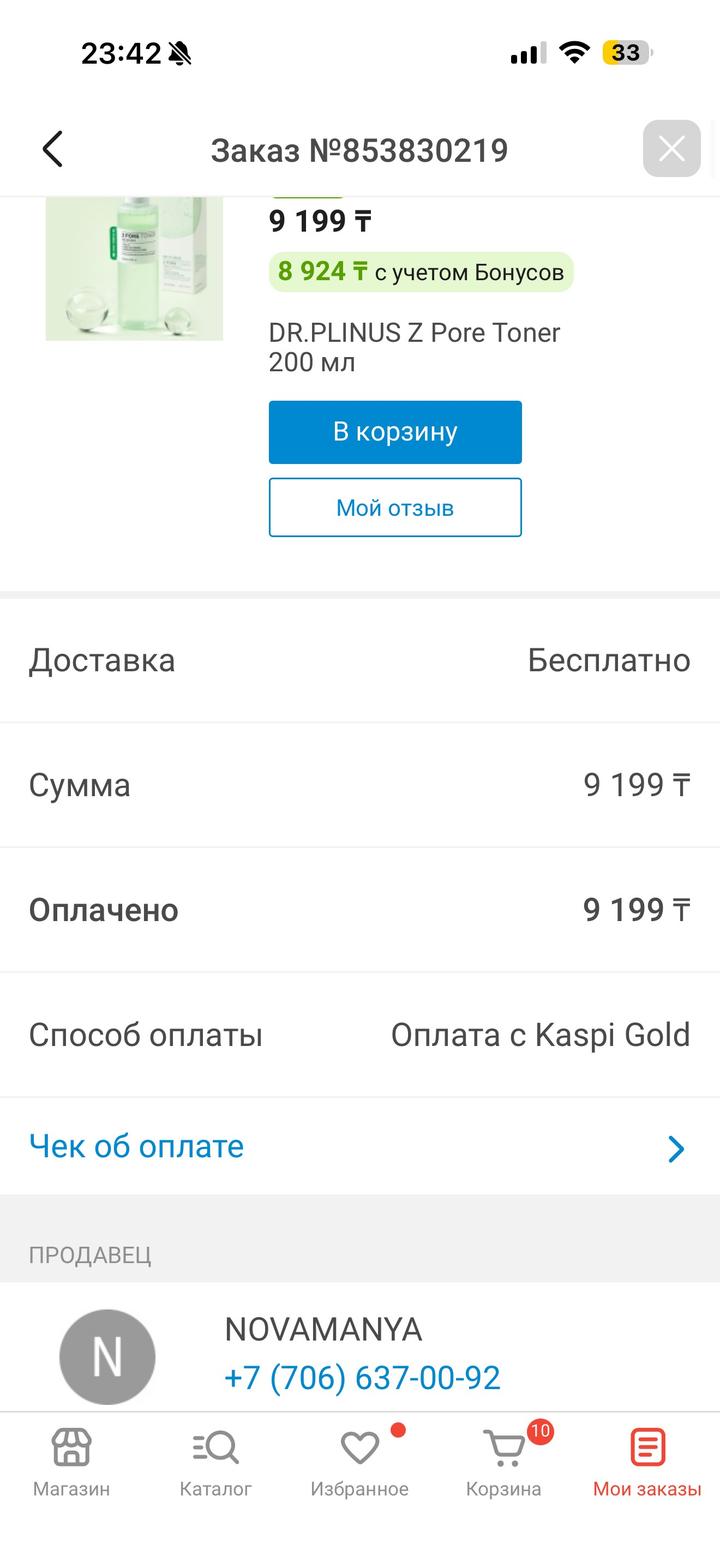Tap the DR.PLINUS toner product image
720x1564 pixels.
tap(134, 268)
